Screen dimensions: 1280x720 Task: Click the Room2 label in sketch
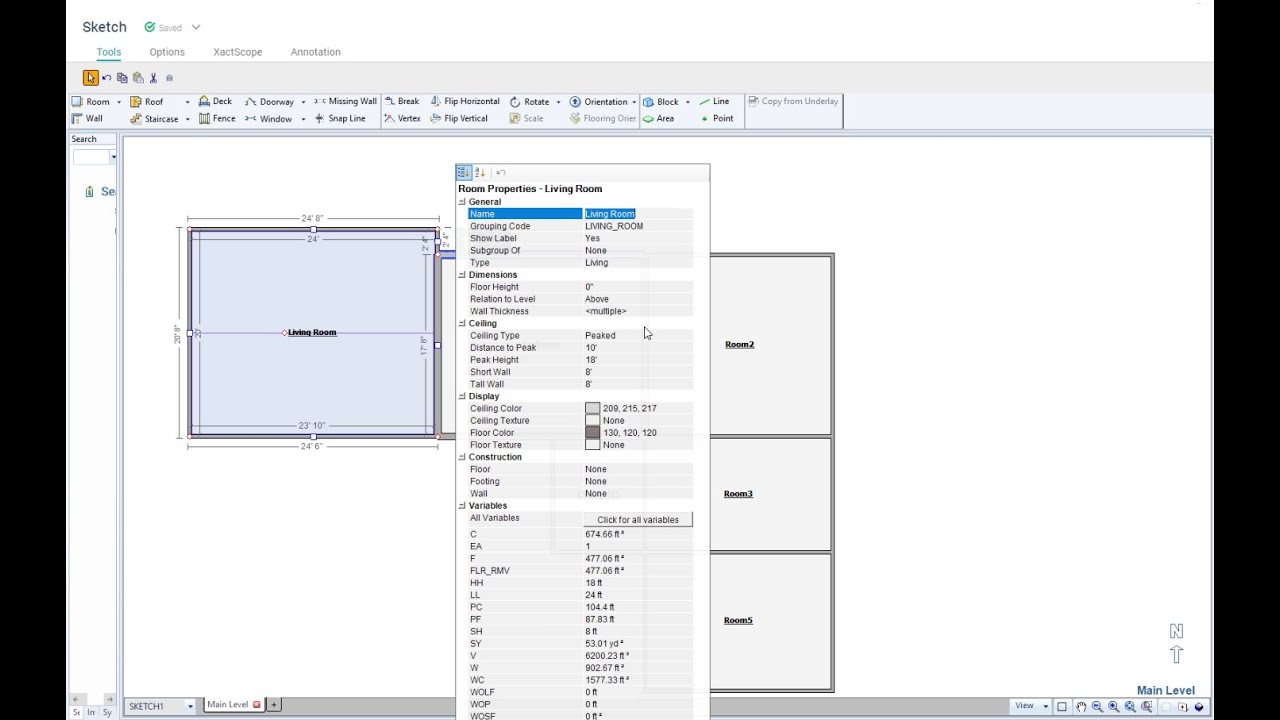click(740, 344)
